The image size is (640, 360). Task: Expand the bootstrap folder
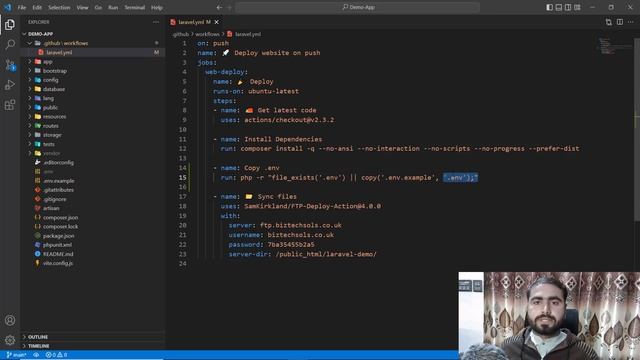92,71
